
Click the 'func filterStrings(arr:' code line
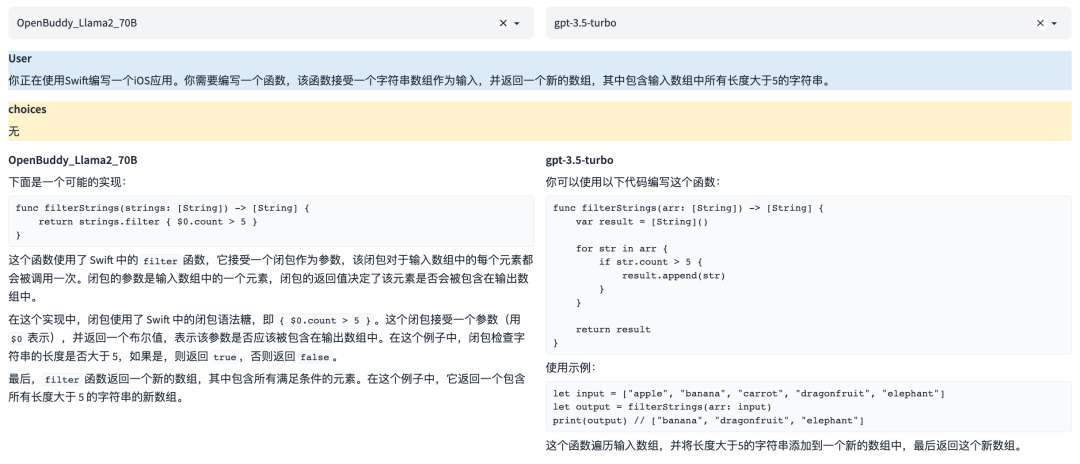pyautogui.click(x=688, y=208)
